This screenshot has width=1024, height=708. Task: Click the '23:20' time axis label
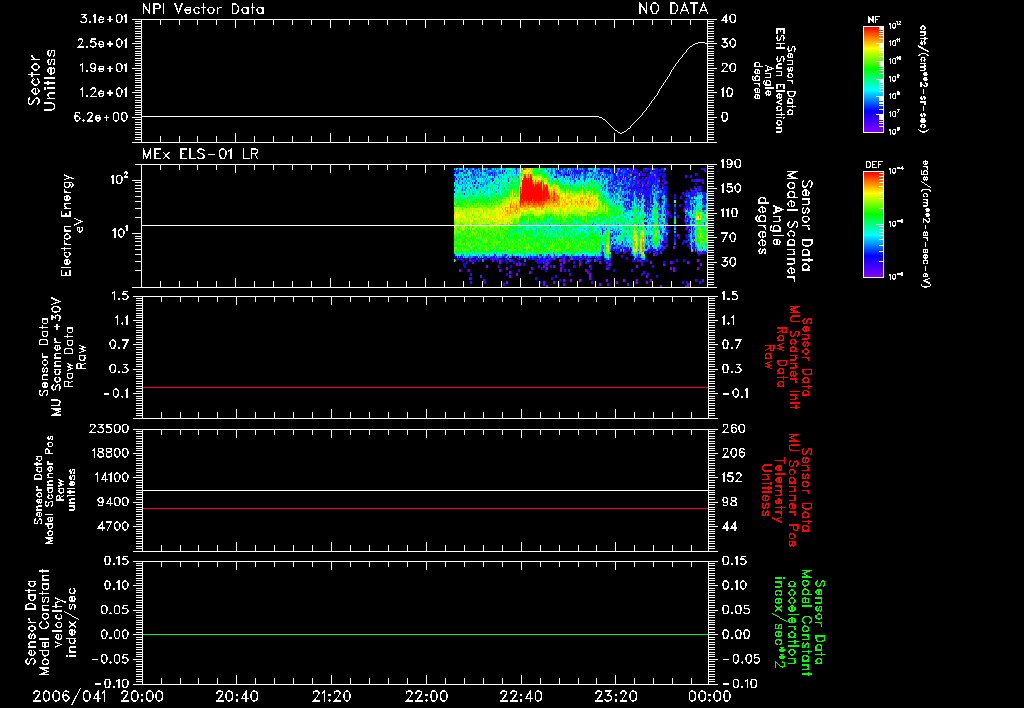[615, 696]
